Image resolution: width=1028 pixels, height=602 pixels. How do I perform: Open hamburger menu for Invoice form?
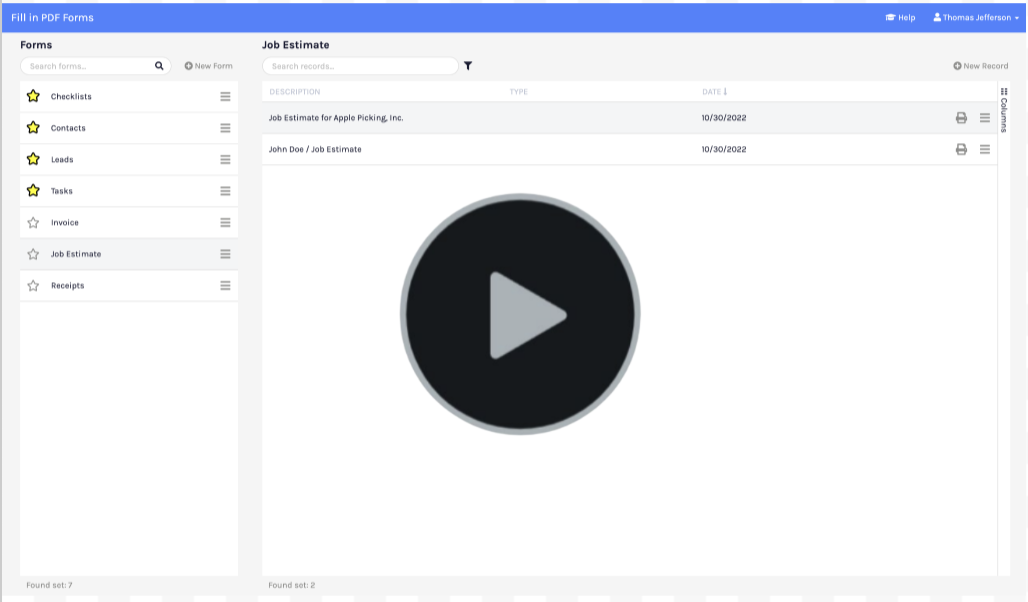click(x=225, y=223)
